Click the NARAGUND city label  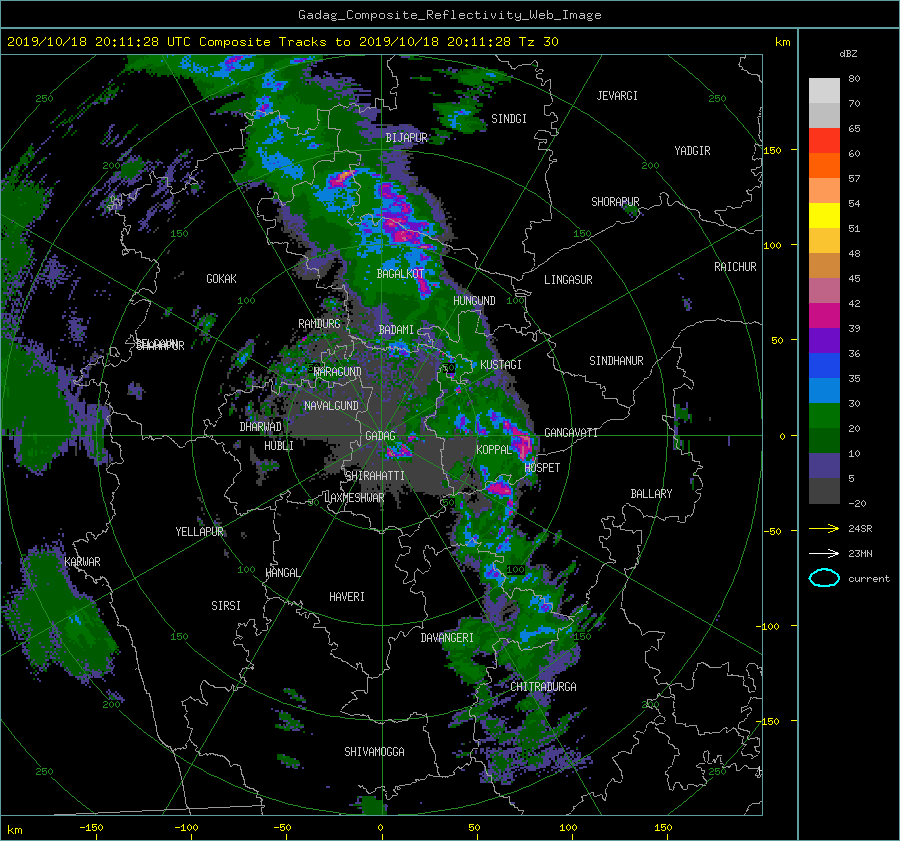338,371
